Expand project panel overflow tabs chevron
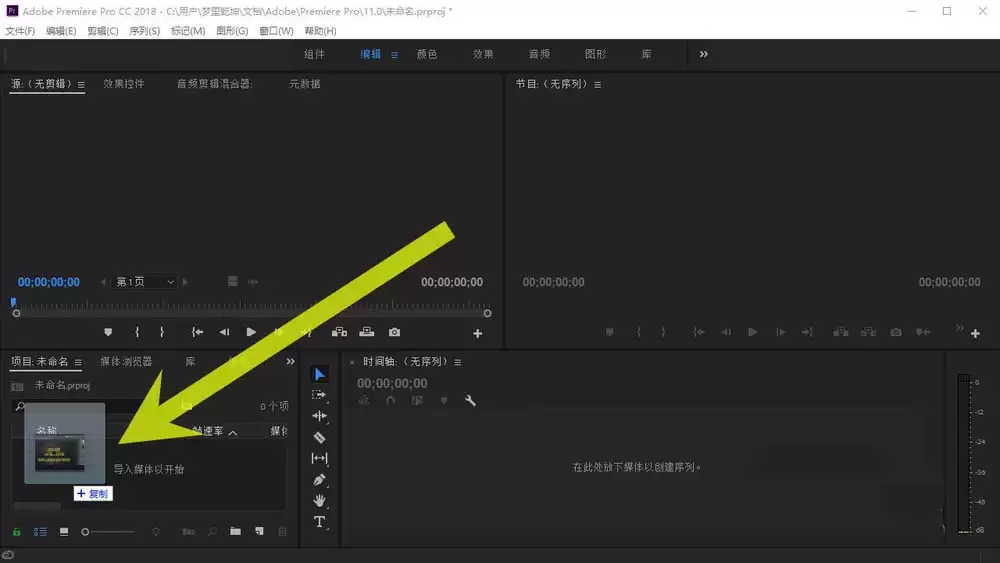The width and height of the screenshot is (1000, 563). coord(290,362)
